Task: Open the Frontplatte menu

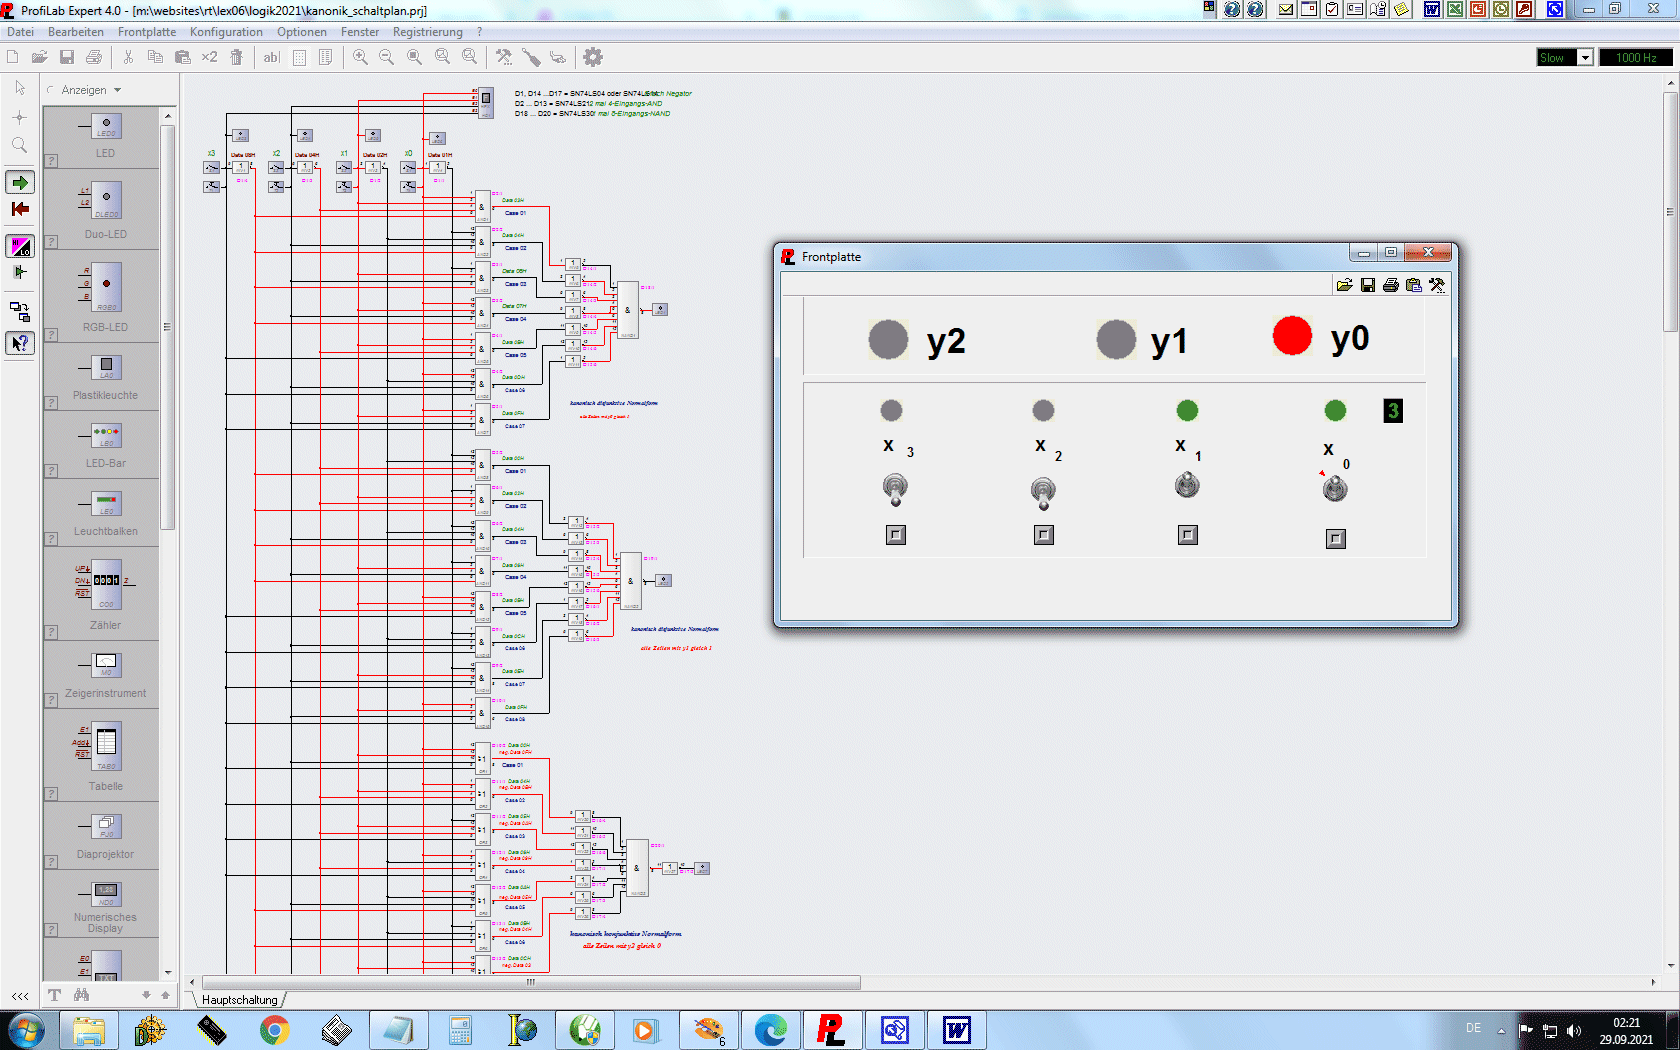Action: pyautogui.click(x=146, y=32)
